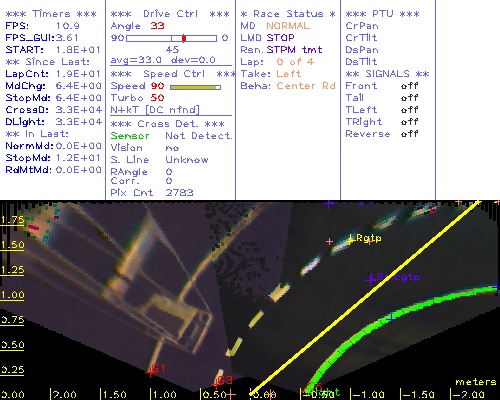
Task: Click the green Sensor label
Action: 130,136
